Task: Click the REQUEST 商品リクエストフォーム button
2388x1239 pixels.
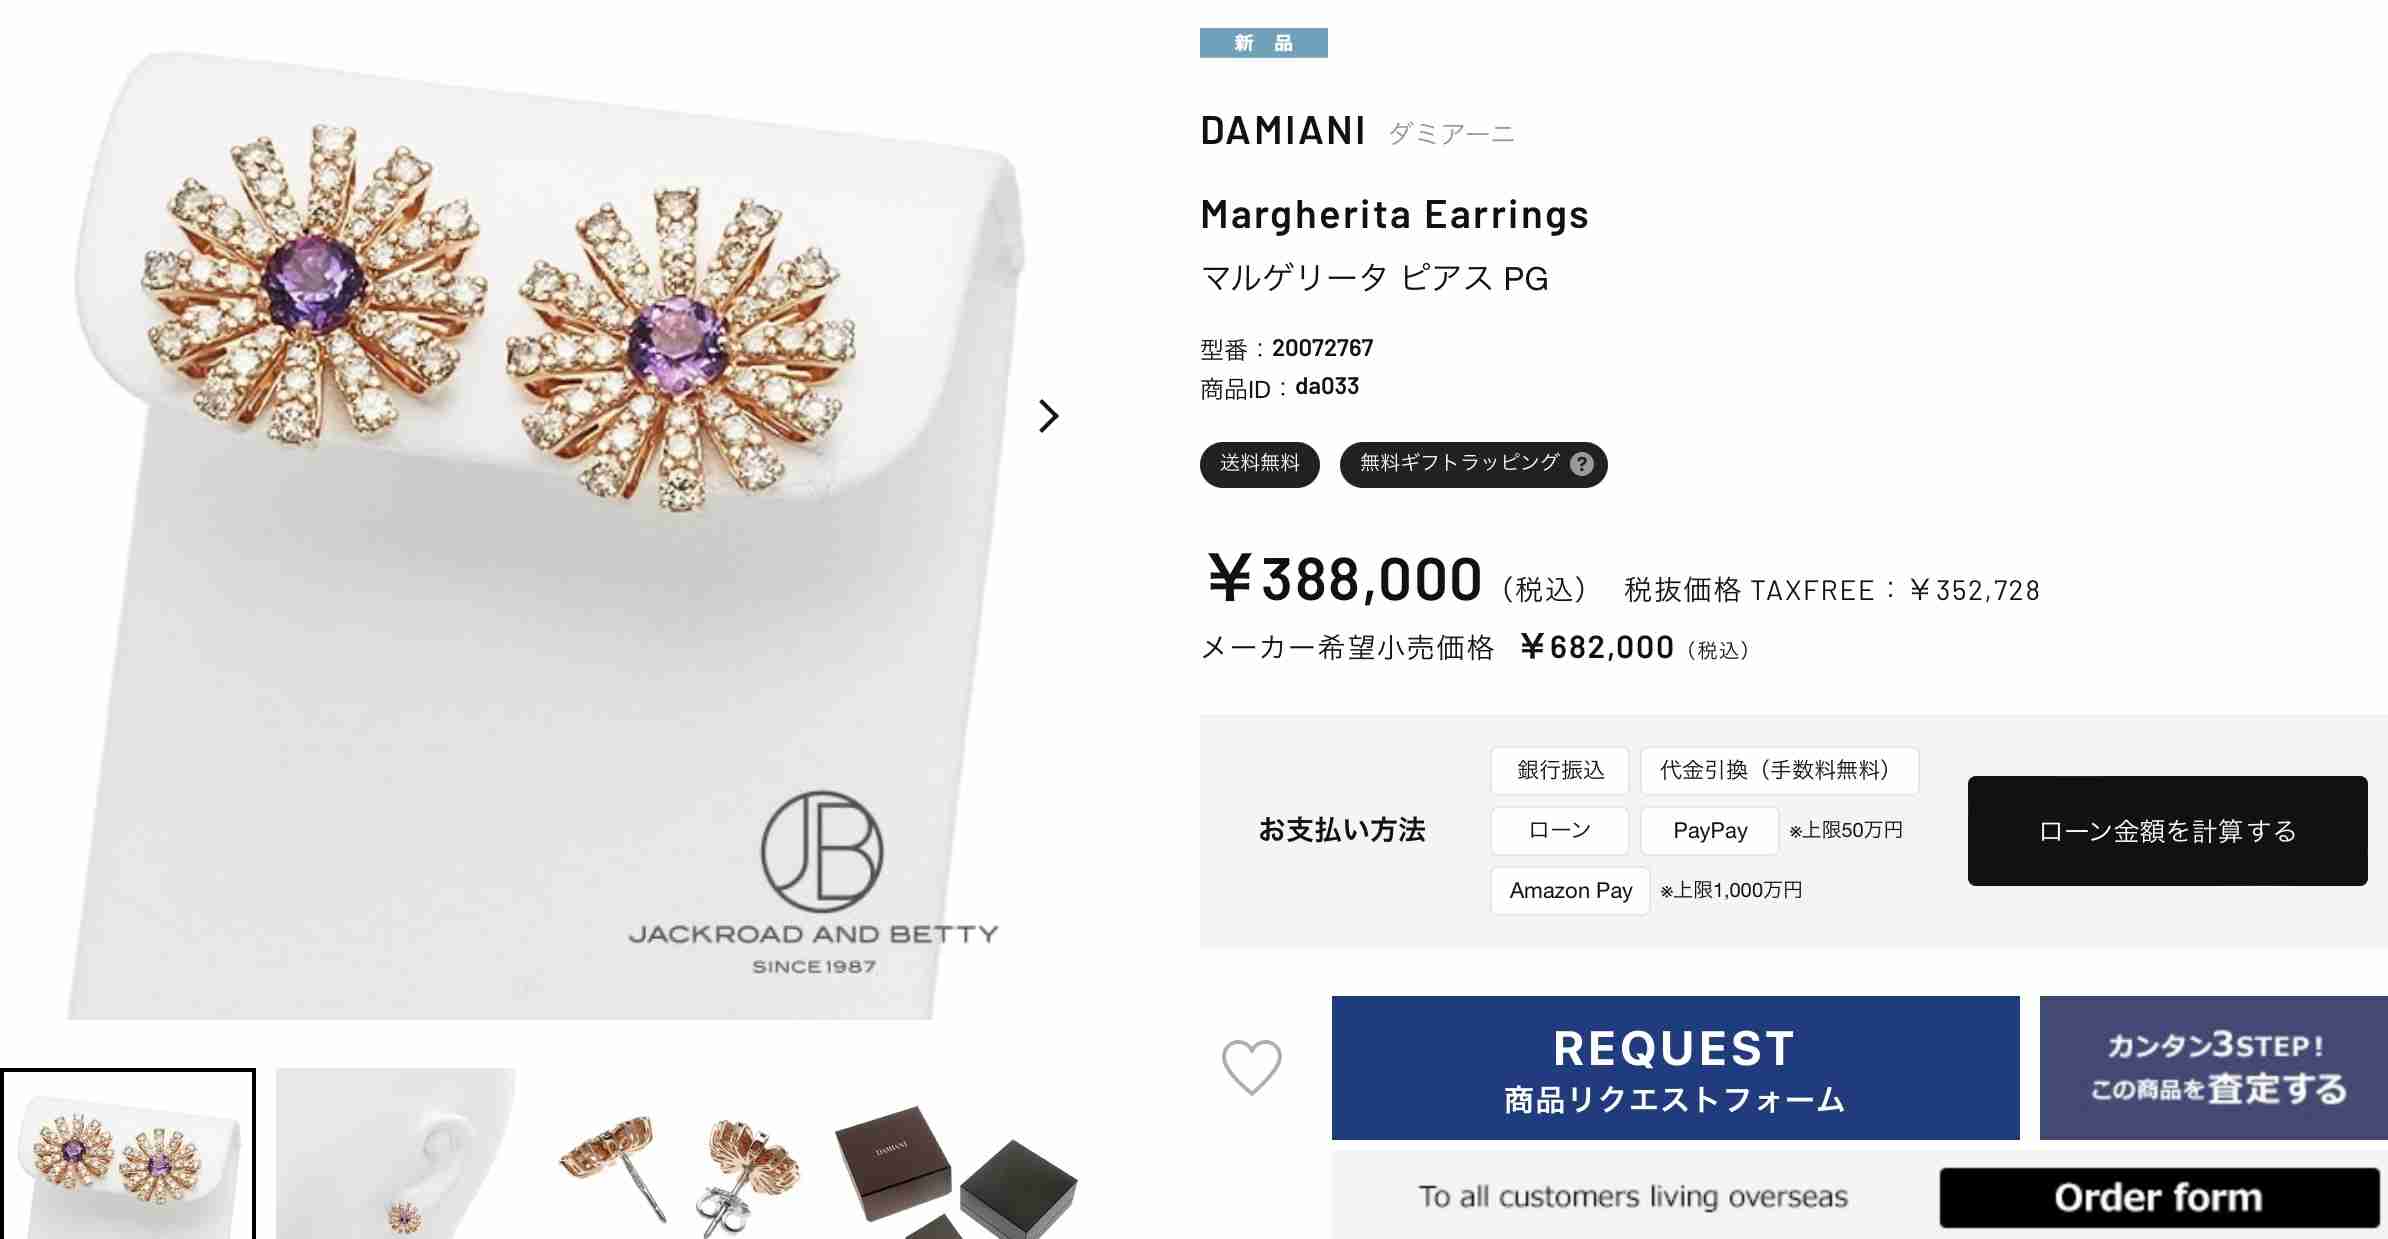Action: 1675,1068
